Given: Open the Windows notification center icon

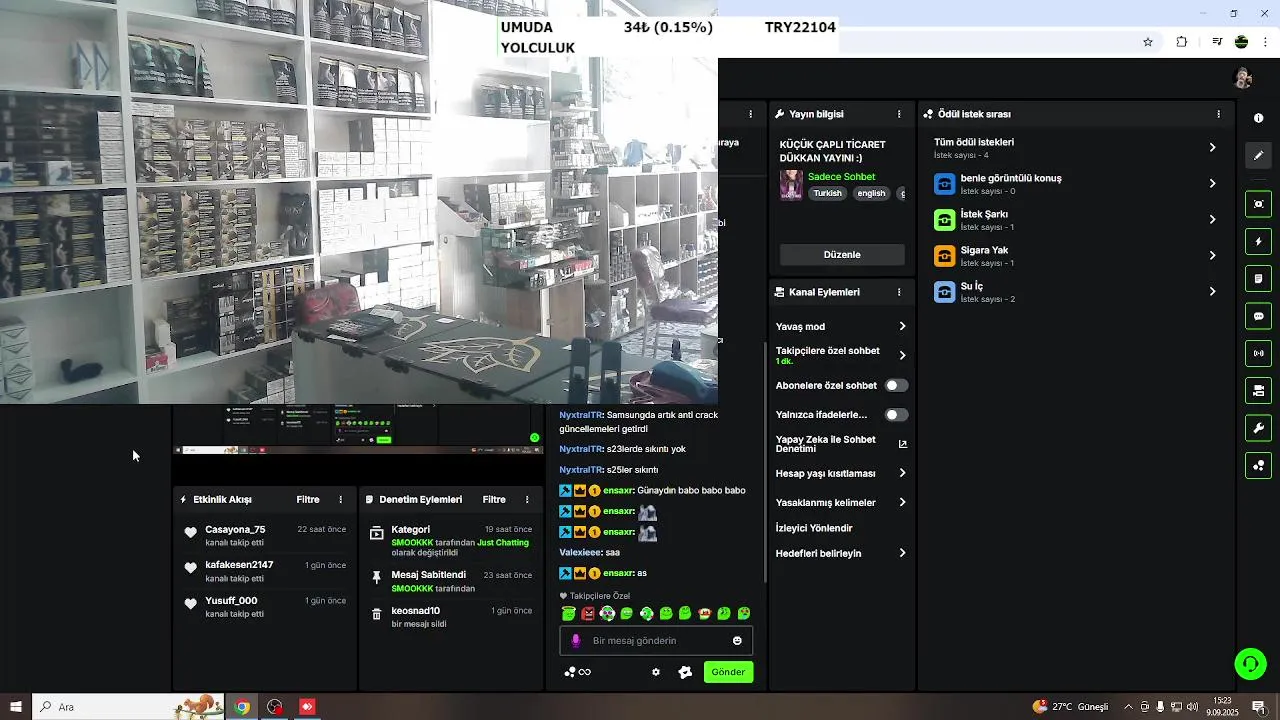Looking at the screenshot, I should pos(1258,707).
